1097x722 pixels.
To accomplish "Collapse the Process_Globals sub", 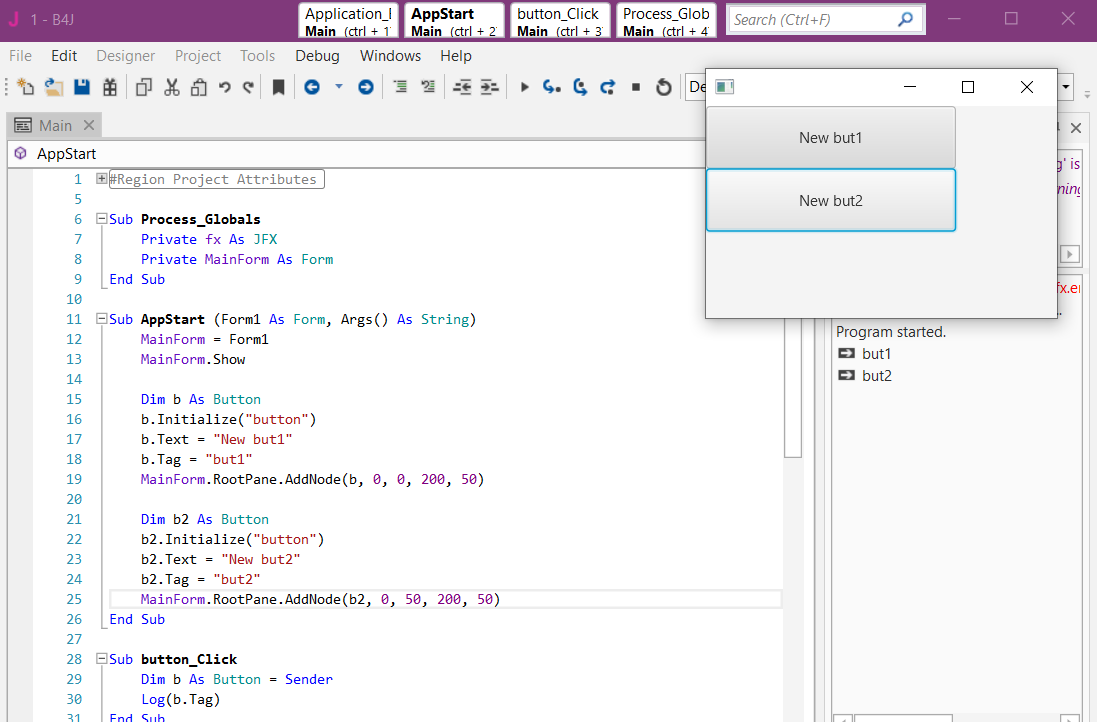I will tap(101, 219).
